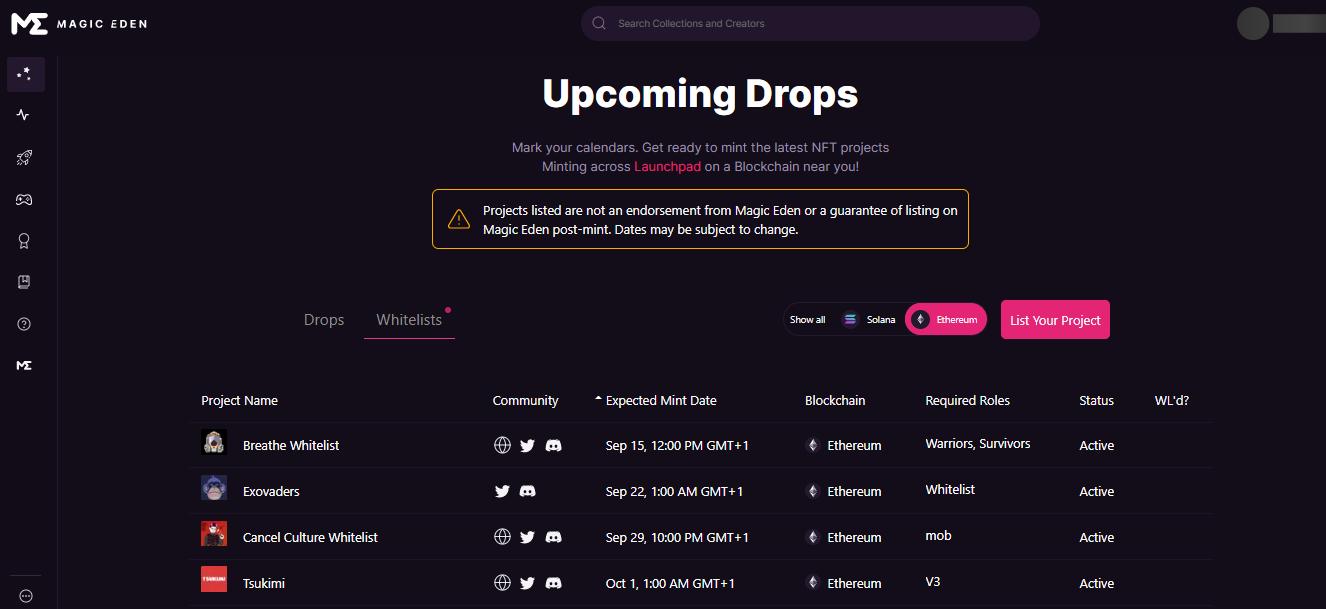Click the Search Collections and Creators field
Image resolution: width=1326 pixels, height=609 pixels.
[x=810, y=24]
